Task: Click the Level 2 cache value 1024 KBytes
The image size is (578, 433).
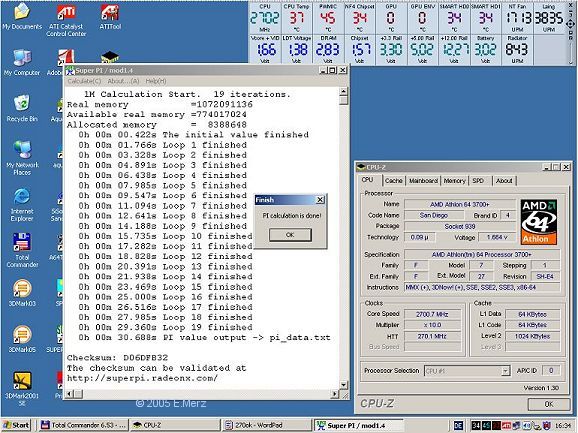Action: click(532, 336)
